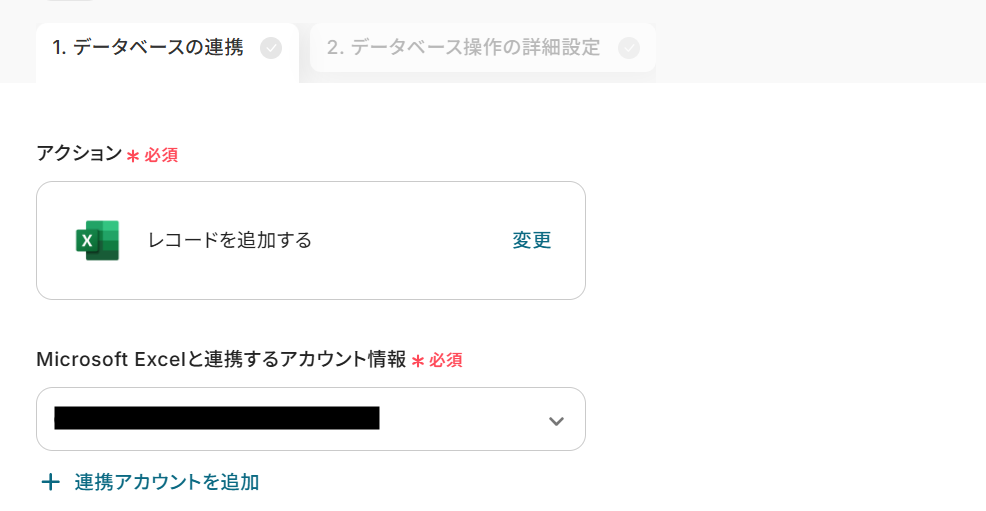
Task: Select the blacked-out account name
Action: [216, 419]
